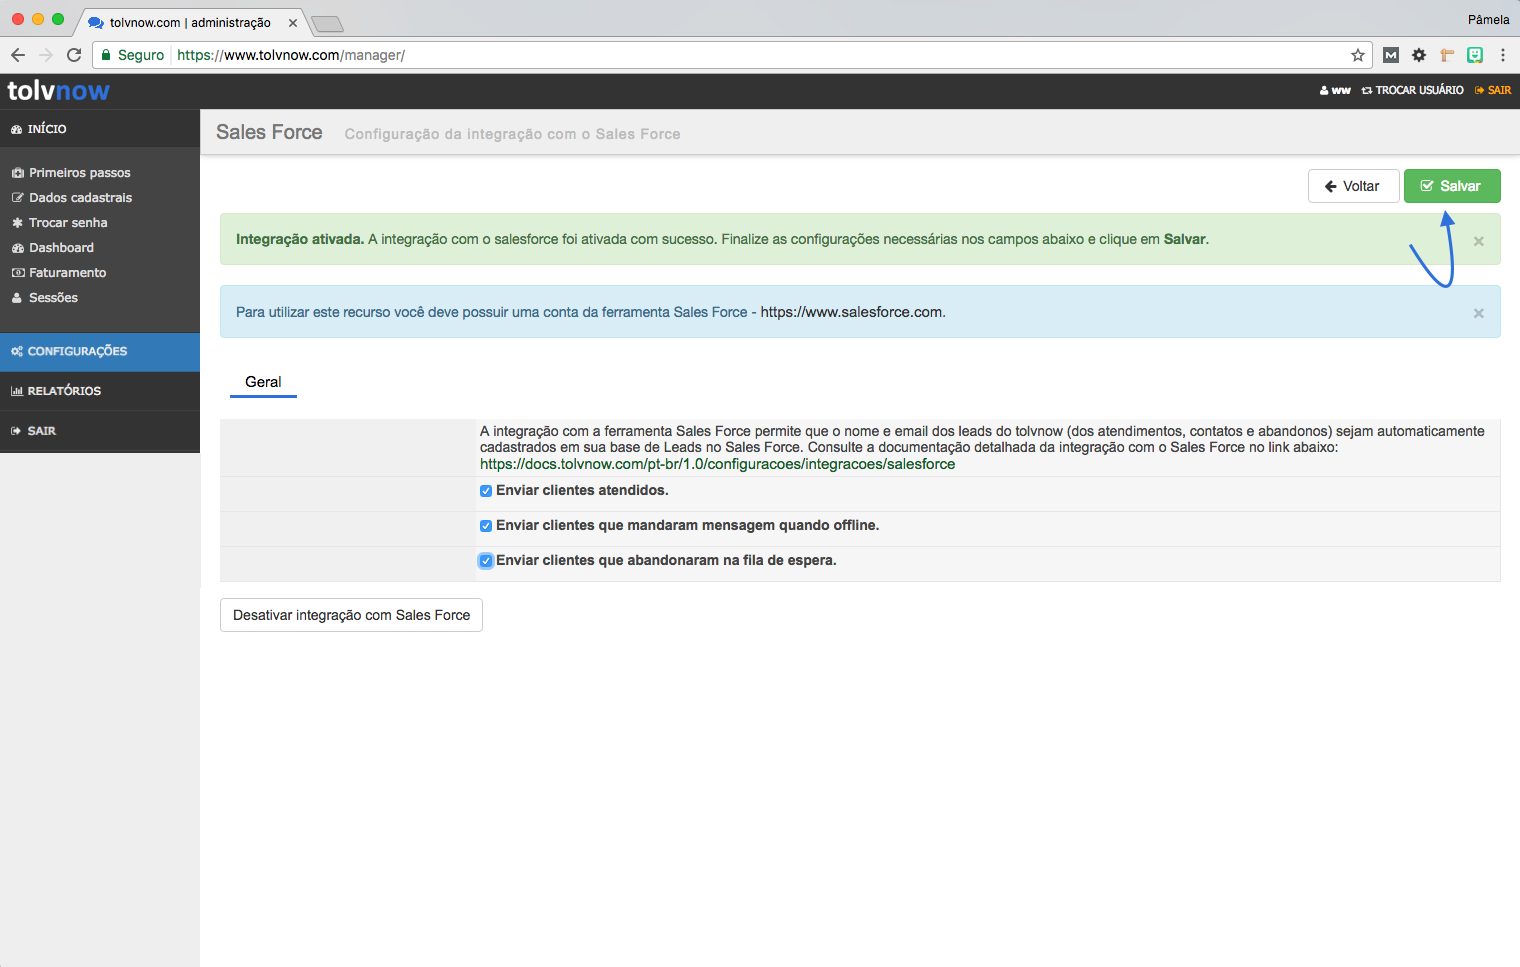Open the Chrome three-dot menu

tap(1503, 55)
